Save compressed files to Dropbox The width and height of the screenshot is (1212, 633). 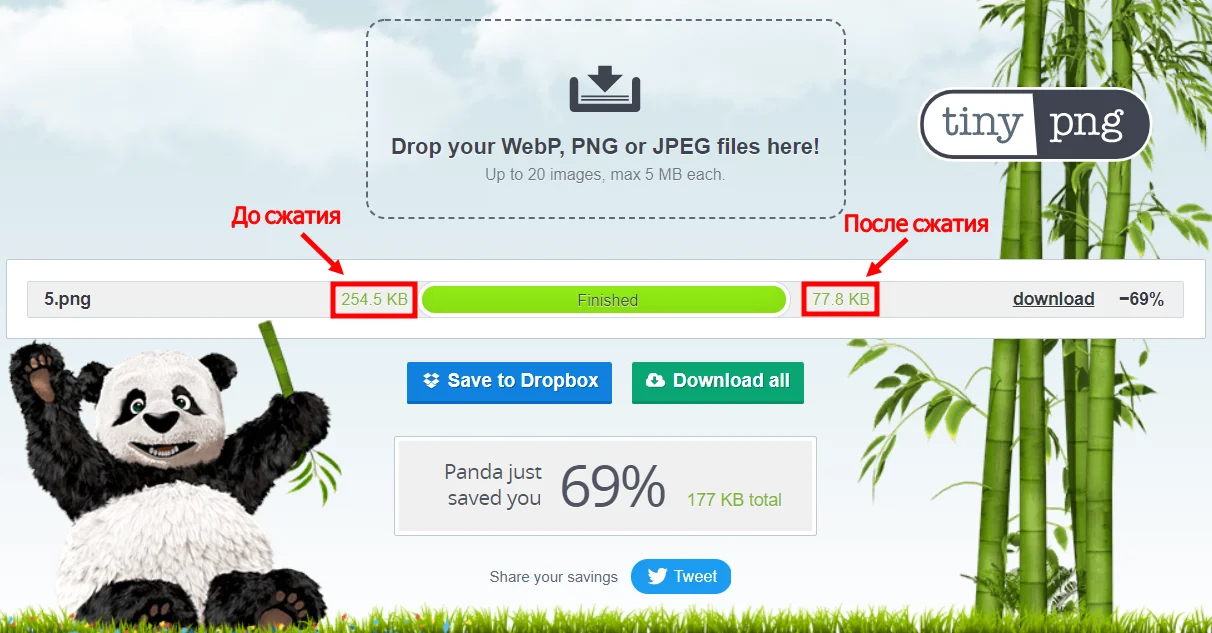[509, 382]
